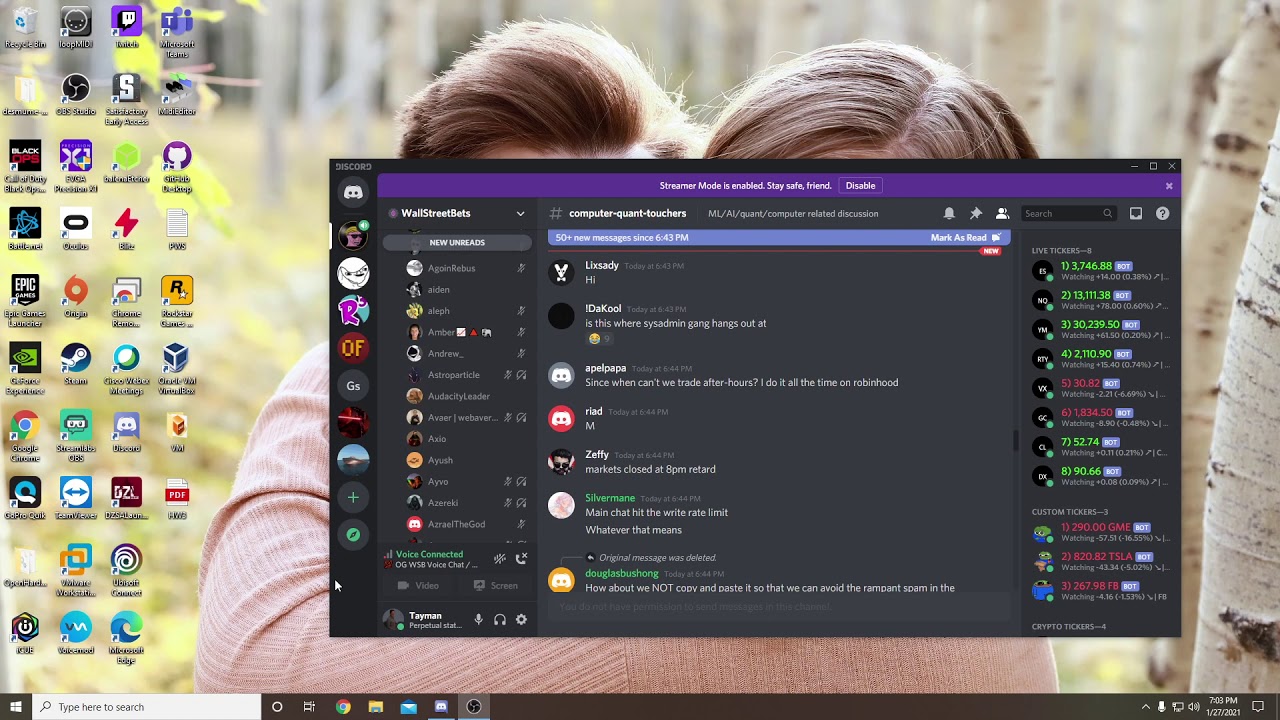The height and width of the screenshot is (720, 1280).
Task: Open Explore Public Servers compass icon
Action: [x=353, y=535]
